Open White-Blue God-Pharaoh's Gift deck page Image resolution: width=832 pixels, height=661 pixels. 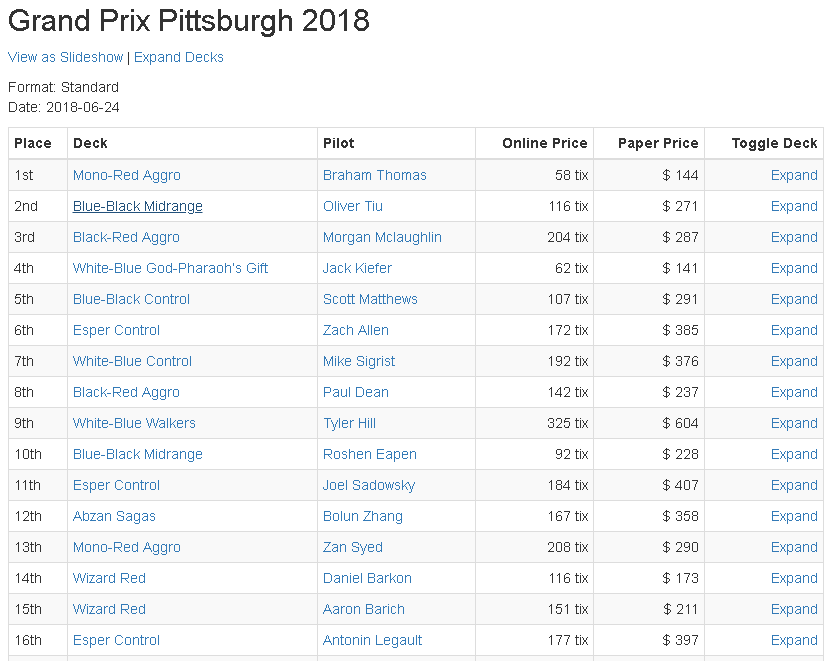(170, 268)
